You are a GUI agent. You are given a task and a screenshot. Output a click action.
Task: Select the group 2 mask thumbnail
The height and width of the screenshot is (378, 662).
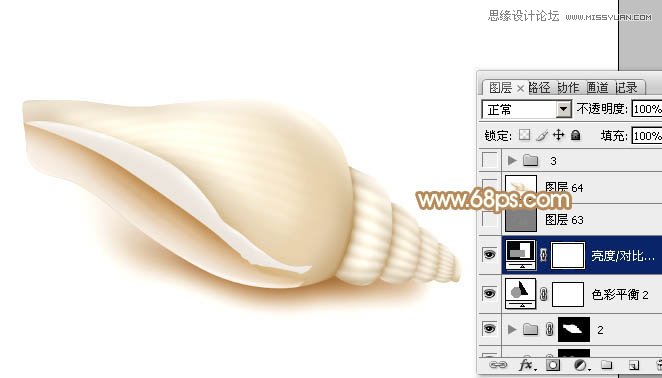tap(574, 329)
